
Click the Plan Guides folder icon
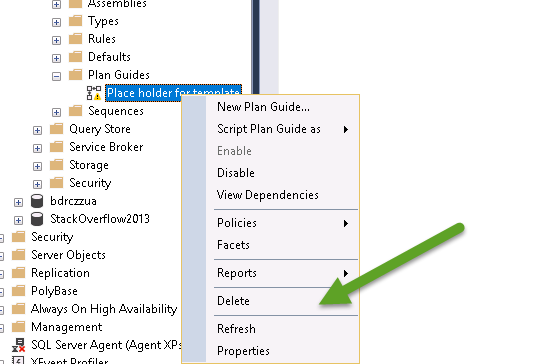point(75,75)
